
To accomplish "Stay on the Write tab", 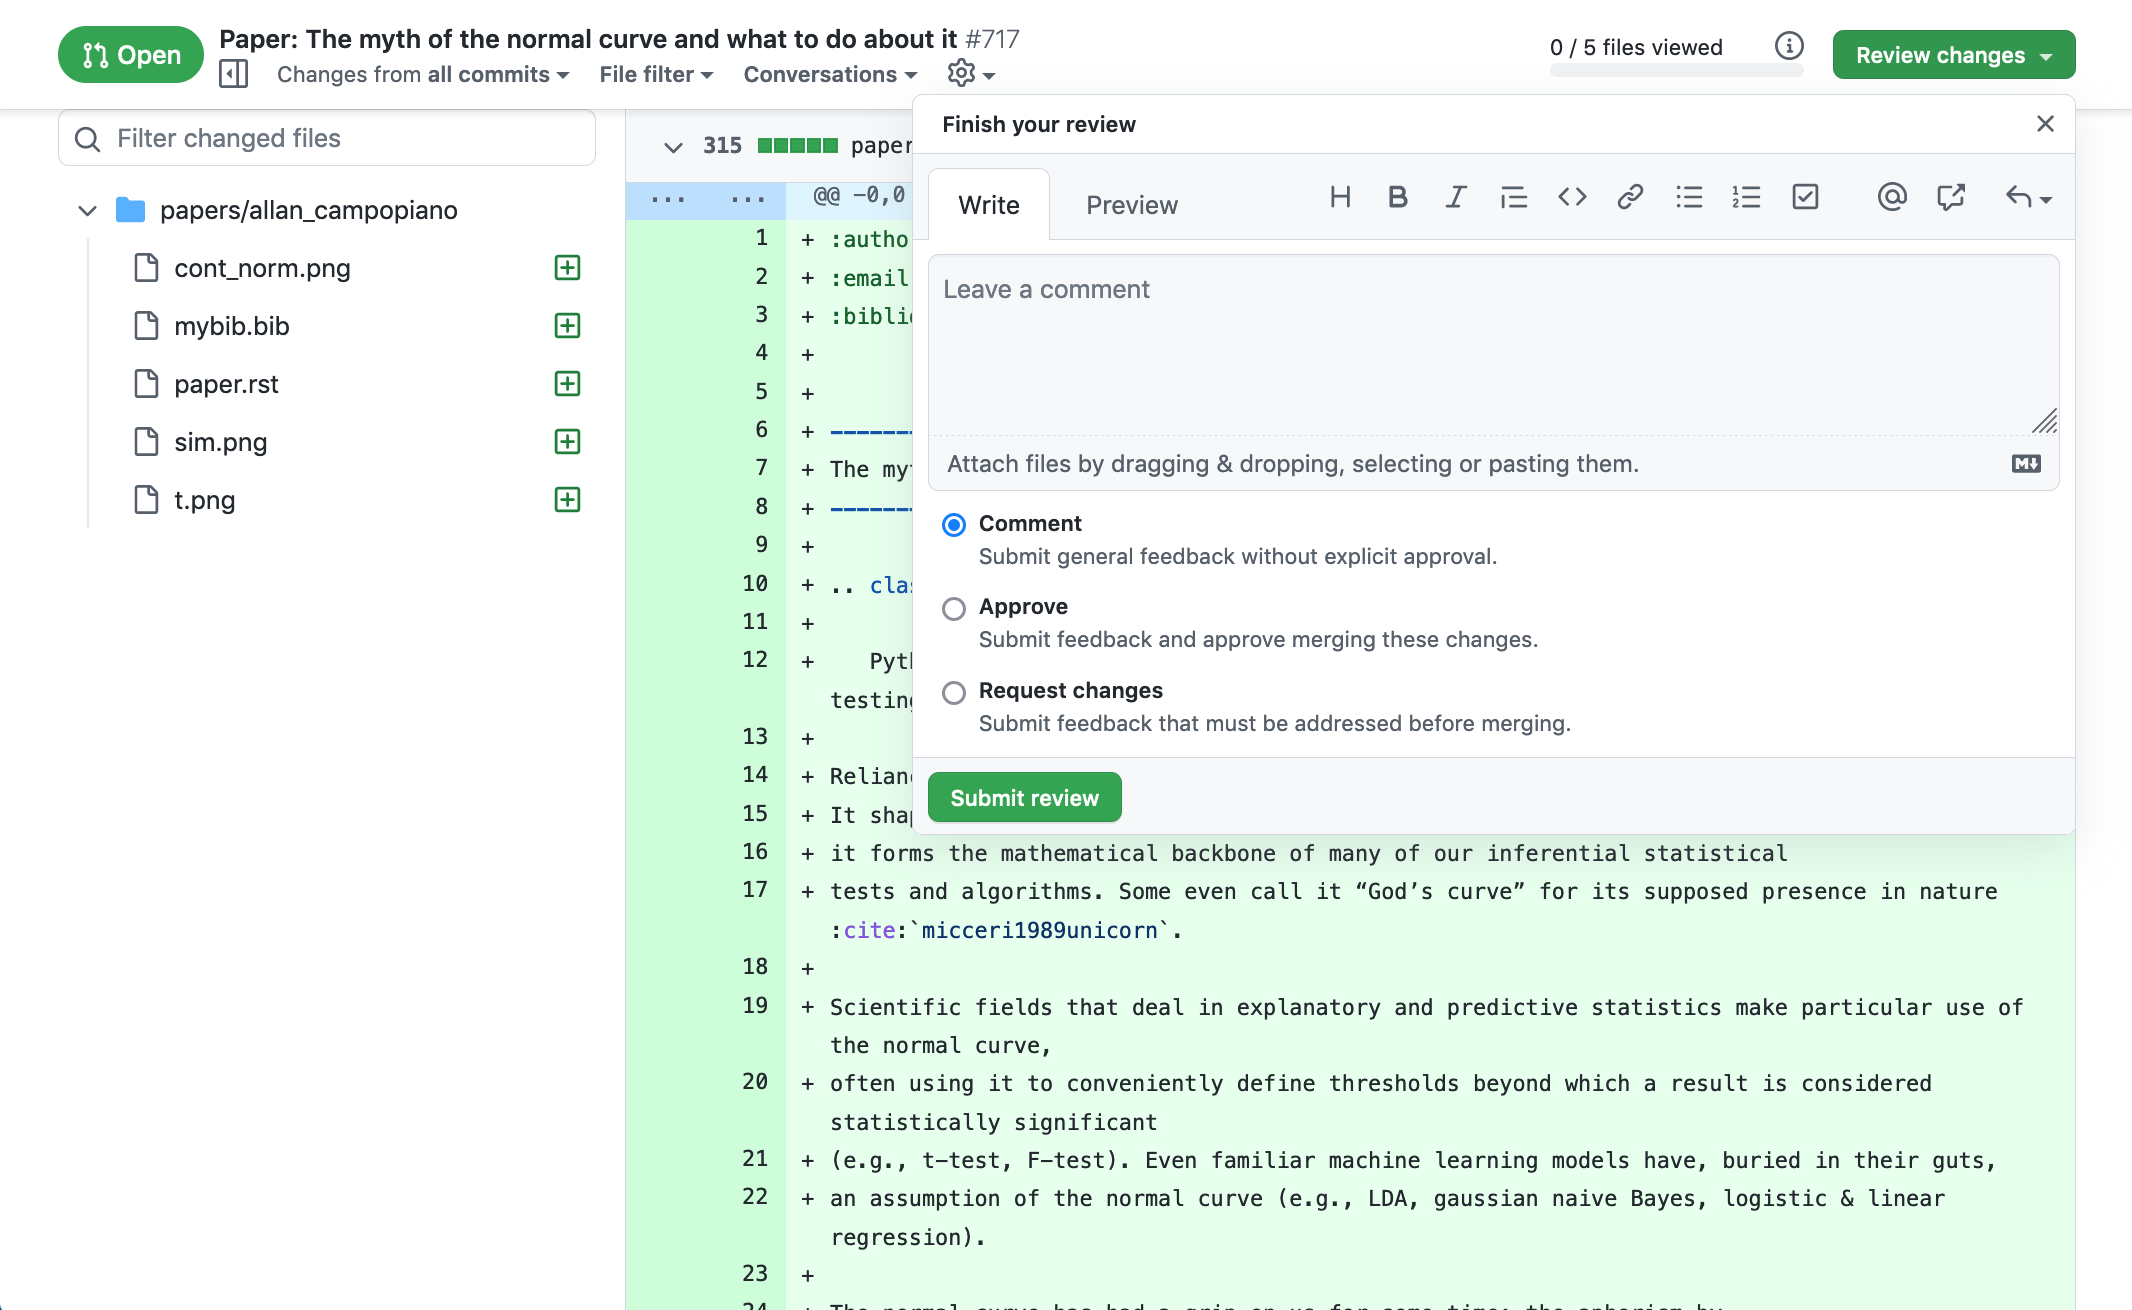I will click(x=988, y=204).
